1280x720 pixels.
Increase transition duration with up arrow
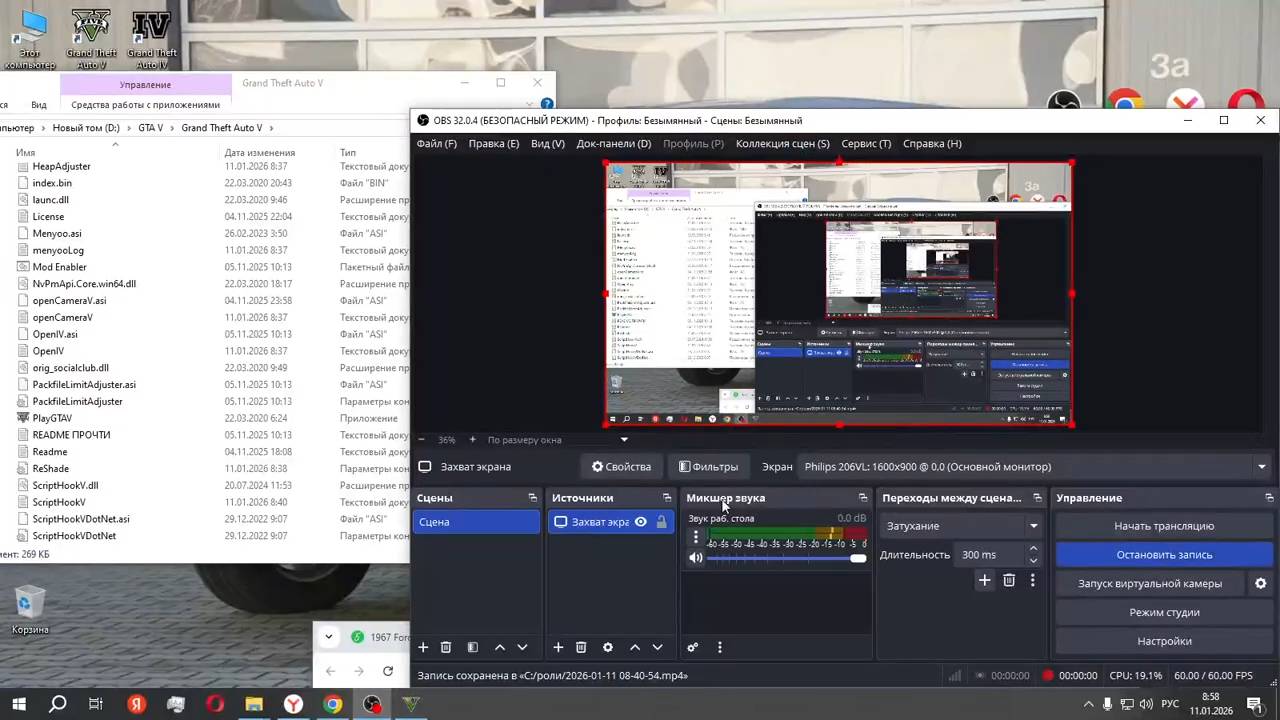pos(1033,548)
